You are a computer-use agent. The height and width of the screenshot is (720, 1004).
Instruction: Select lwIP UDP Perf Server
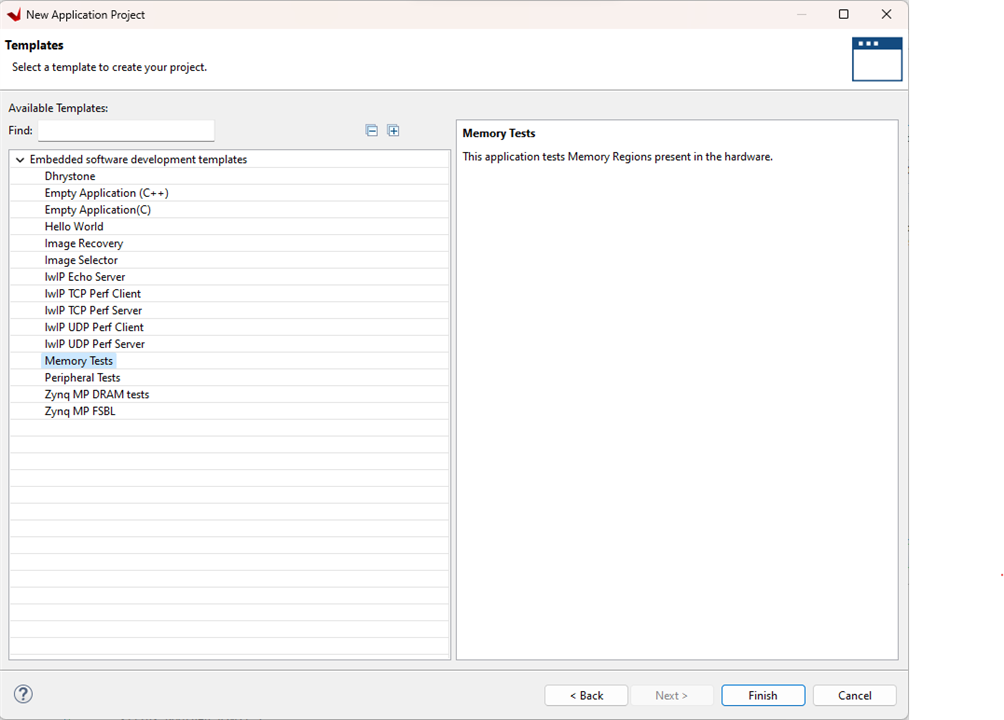click(x=94, y=344)
